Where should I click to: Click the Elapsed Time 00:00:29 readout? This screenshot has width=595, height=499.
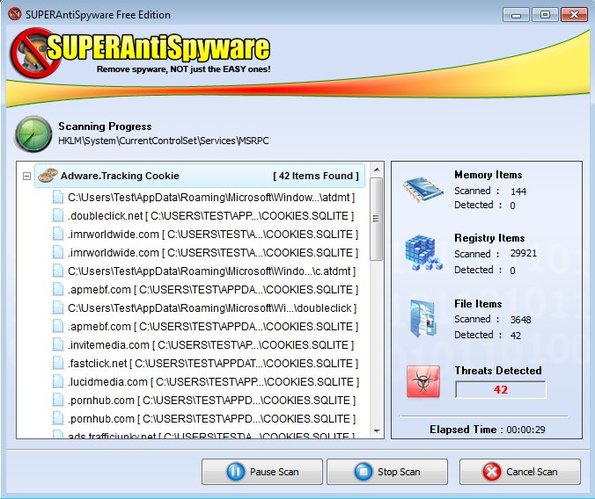(x=488, y=429)
